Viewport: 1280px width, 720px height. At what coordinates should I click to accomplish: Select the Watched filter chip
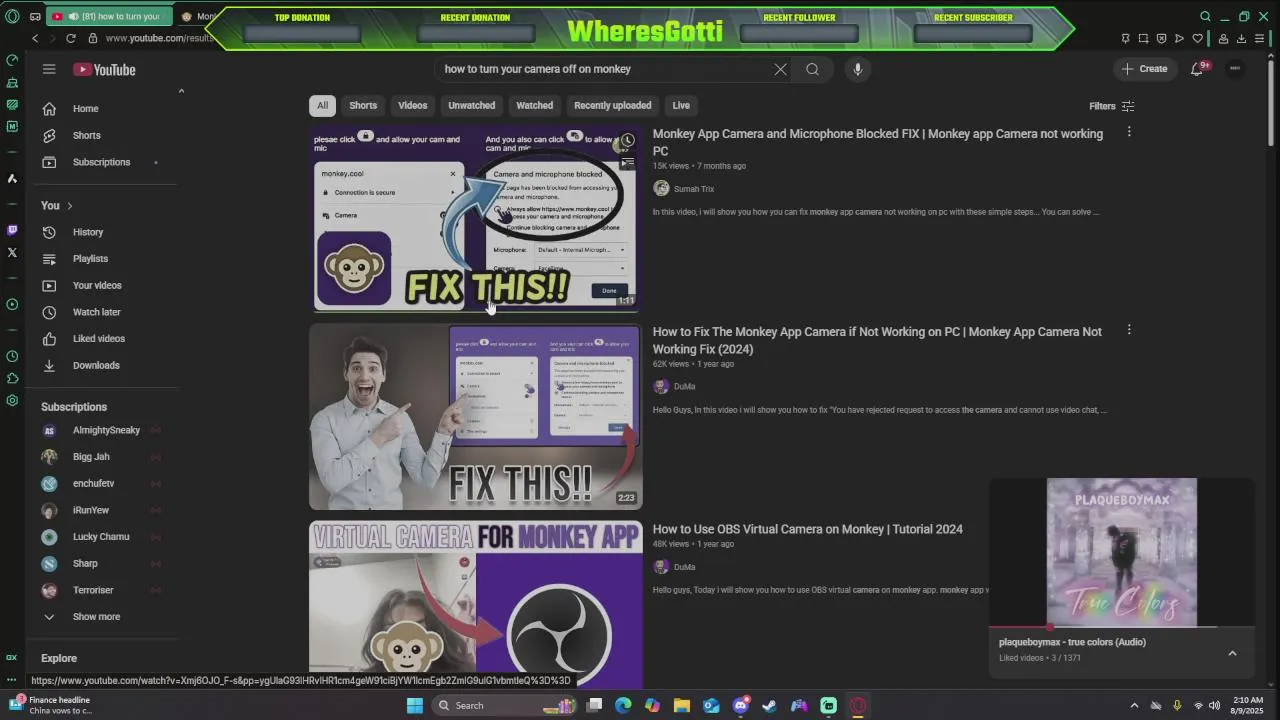[534, 105]
